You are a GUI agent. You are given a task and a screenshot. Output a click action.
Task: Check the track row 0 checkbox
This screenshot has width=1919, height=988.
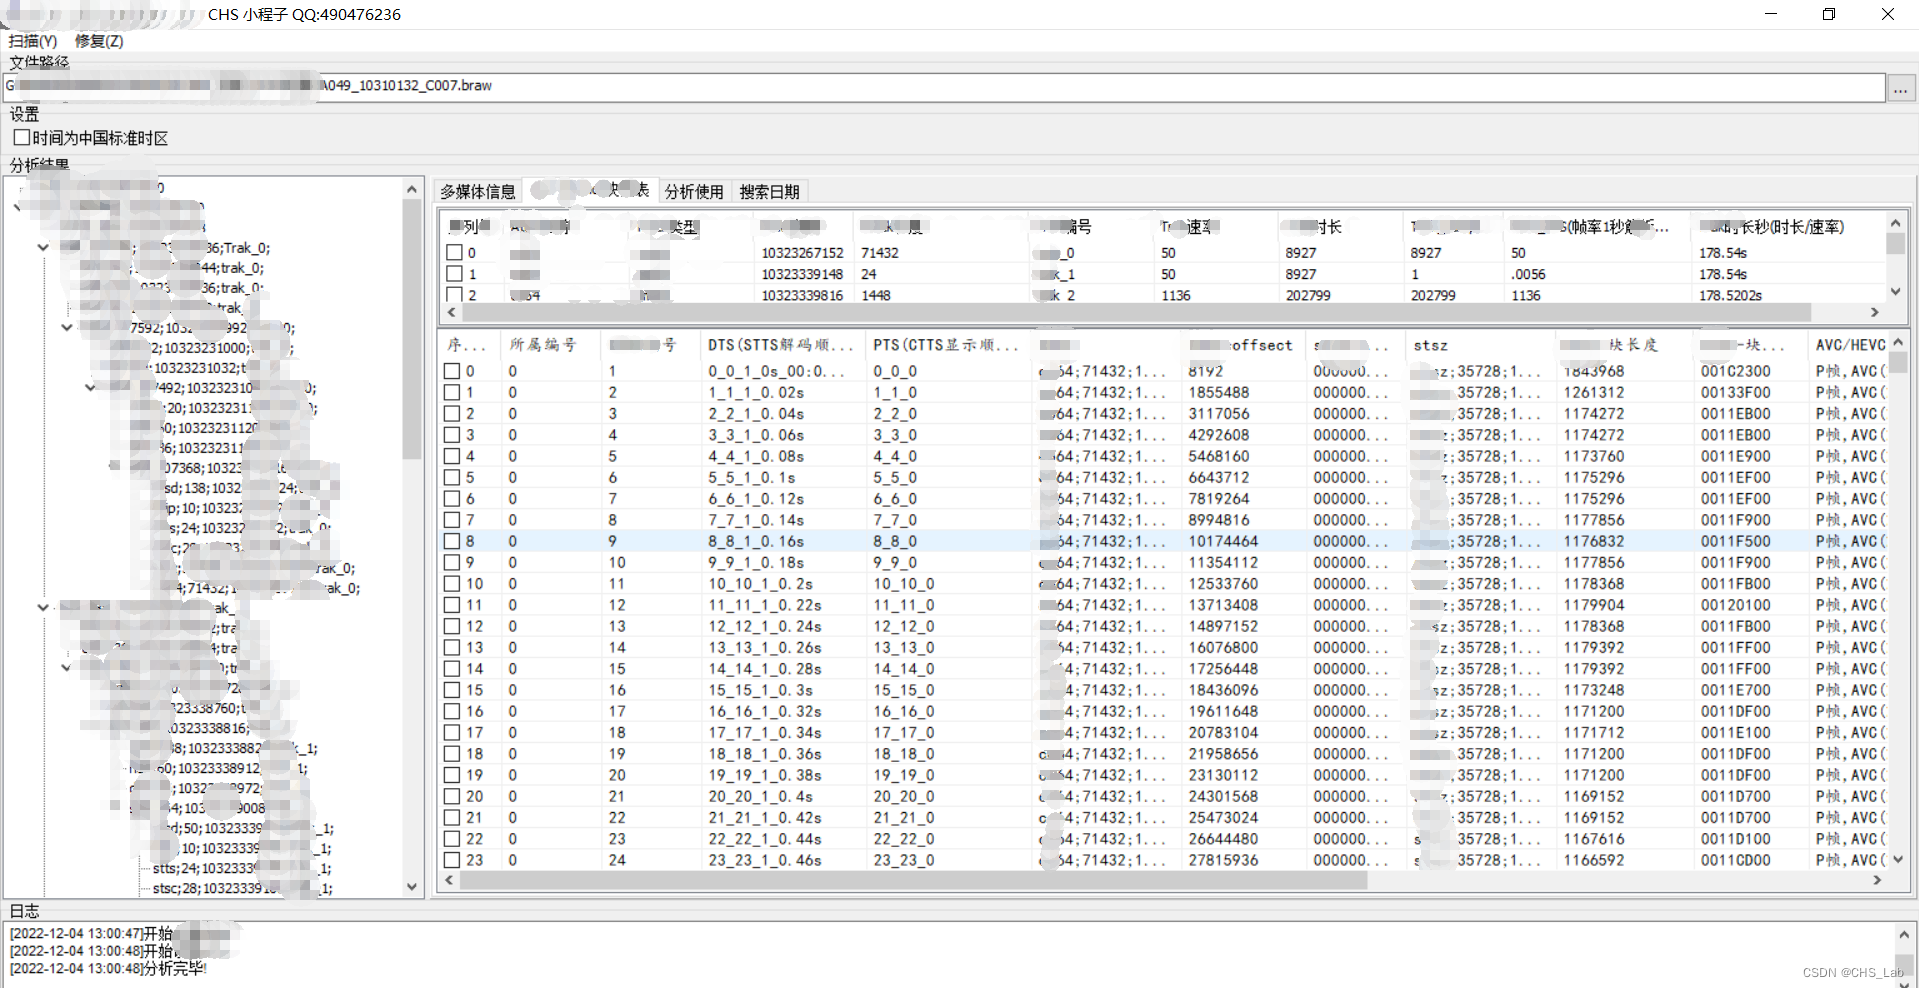click(454, 253)
